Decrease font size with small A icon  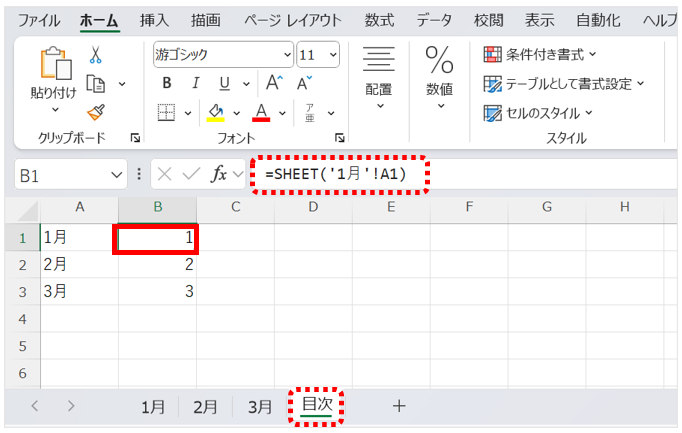304,83
